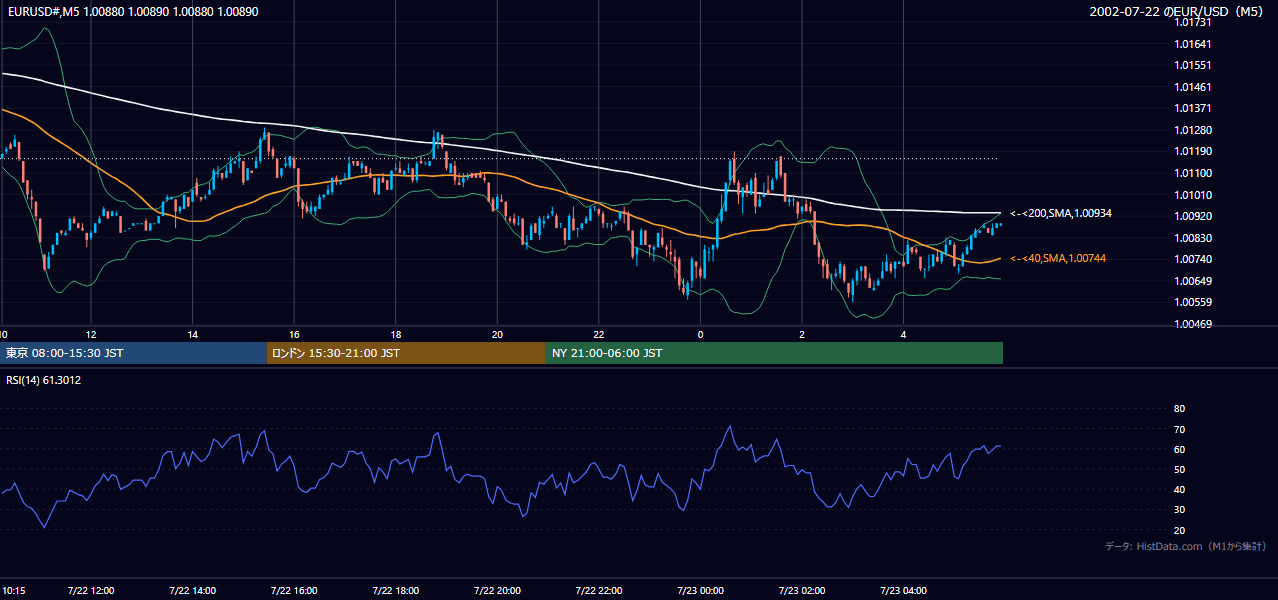Viewport: 1278px width, 600px height.
Task: Click price axis value 1.01461
Action: (1194, 87)
